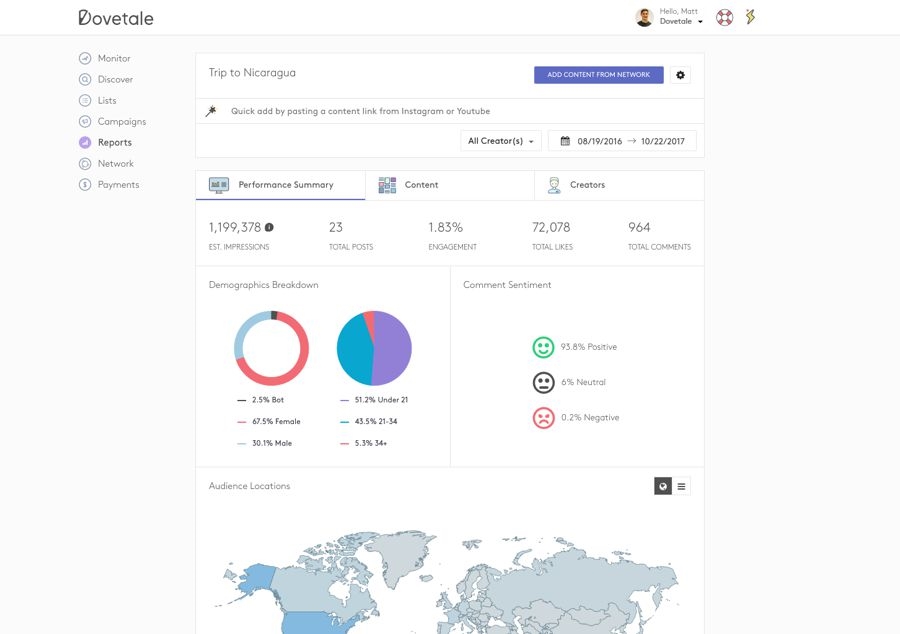Viewport: 900px width, 634px height.
Task: Select the Discover sidebar icon
Action: [85, 78]
